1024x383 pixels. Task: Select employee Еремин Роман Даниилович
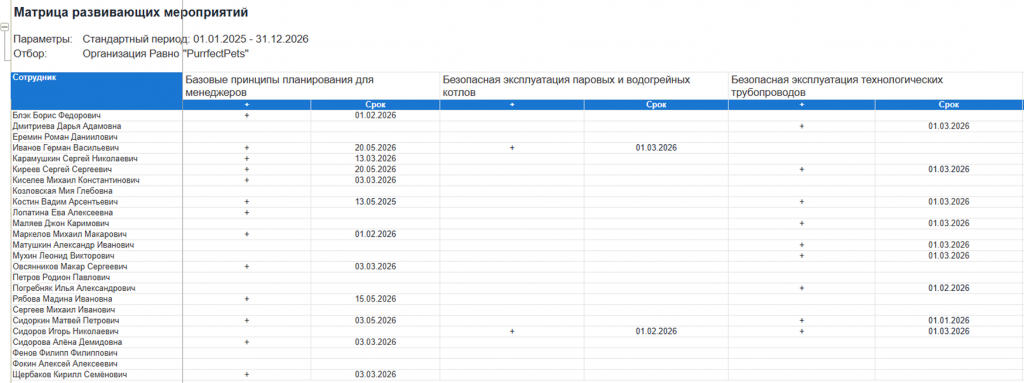tap(65, 137)
